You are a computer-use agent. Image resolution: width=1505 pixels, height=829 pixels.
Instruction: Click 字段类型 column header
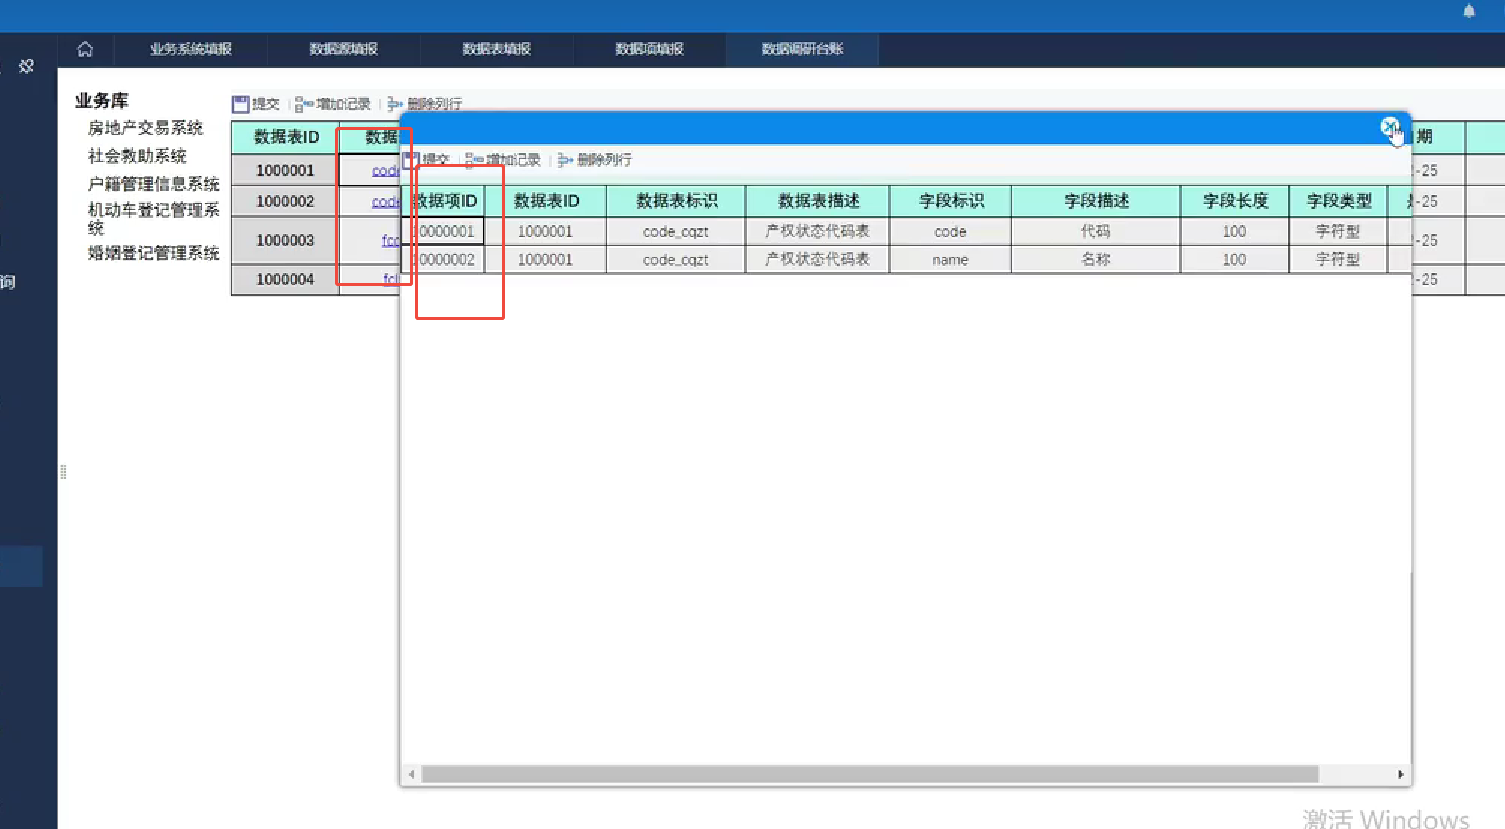pyautogui.click(x=1339, y=201)
